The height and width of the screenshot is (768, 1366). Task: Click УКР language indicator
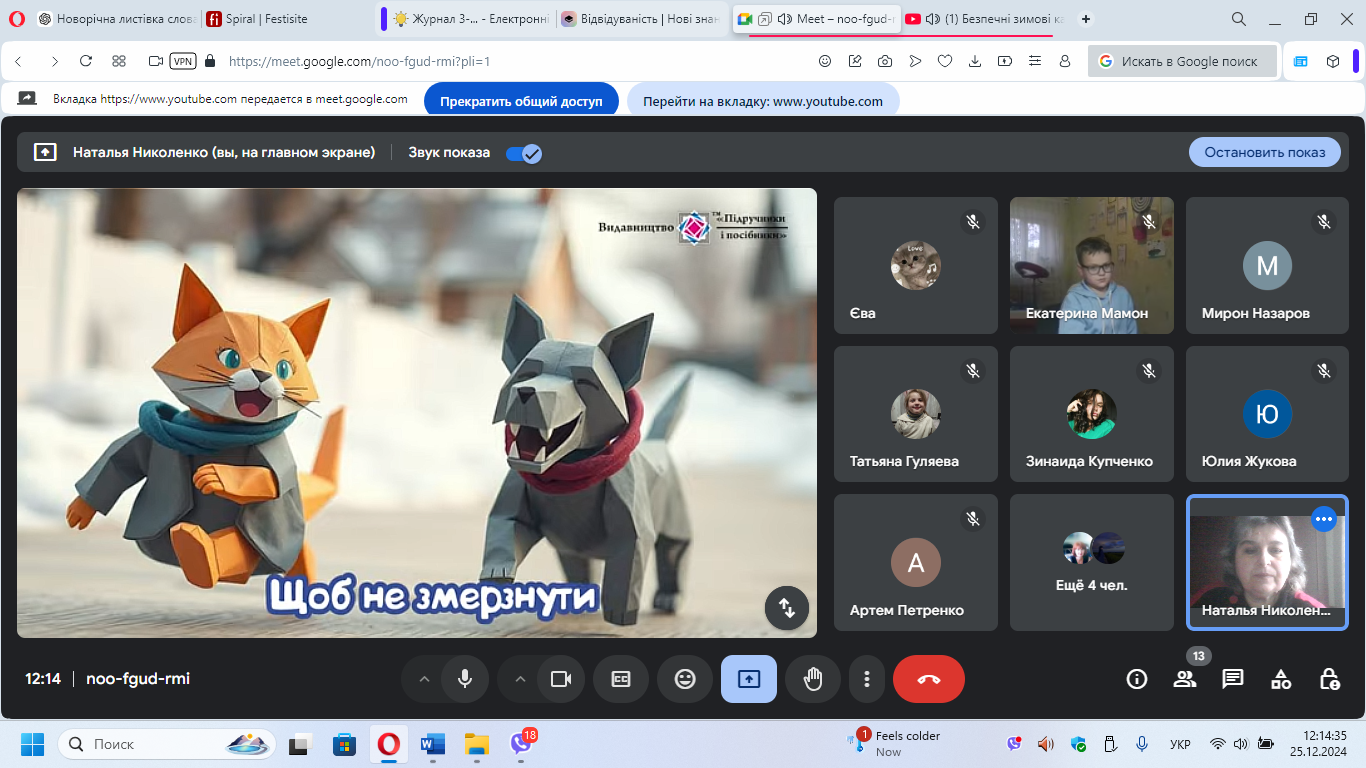pyautogui.click(x=1180, y=745)
